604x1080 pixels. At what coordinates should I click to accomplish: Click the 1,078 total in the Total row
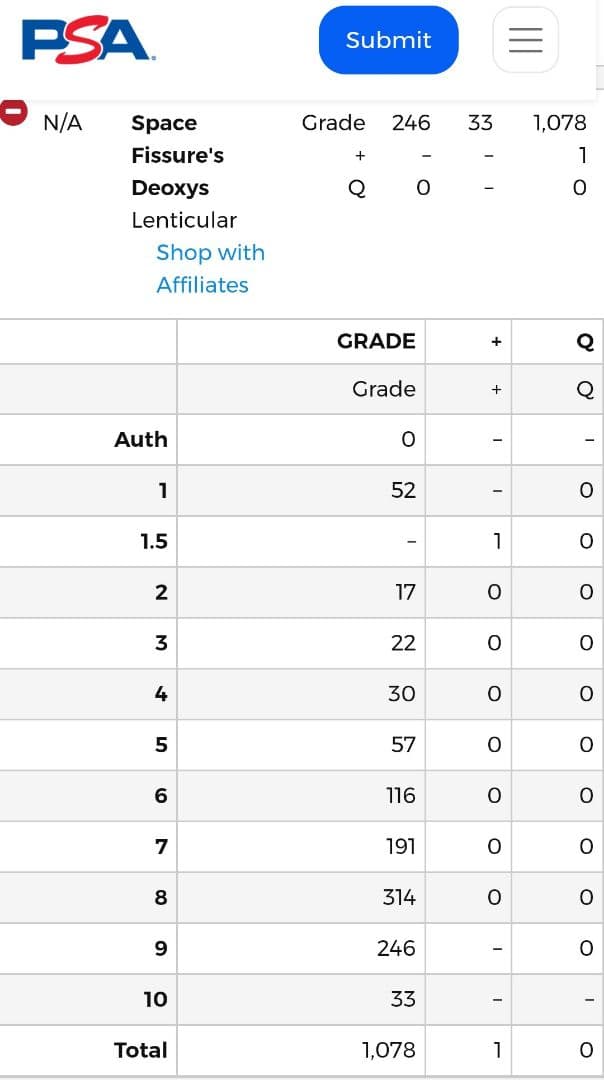[x=388, y=1050]
